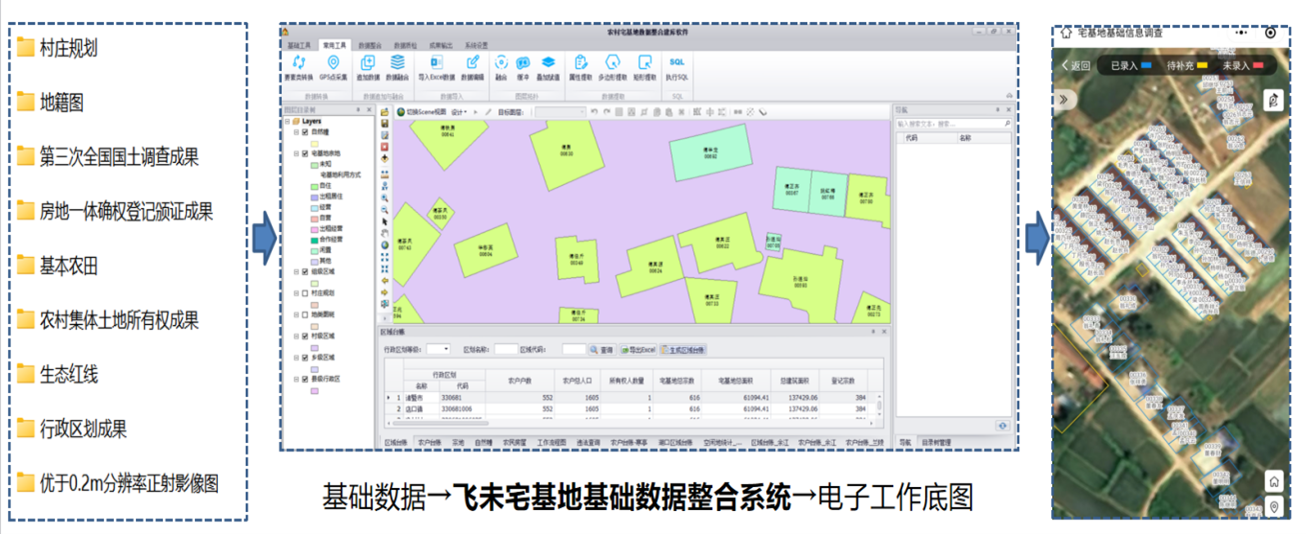Viewport: 1306px width, 534px height.
Task: Toggle the 乡级区域 layer checkbox
Action: pos(305,357)
